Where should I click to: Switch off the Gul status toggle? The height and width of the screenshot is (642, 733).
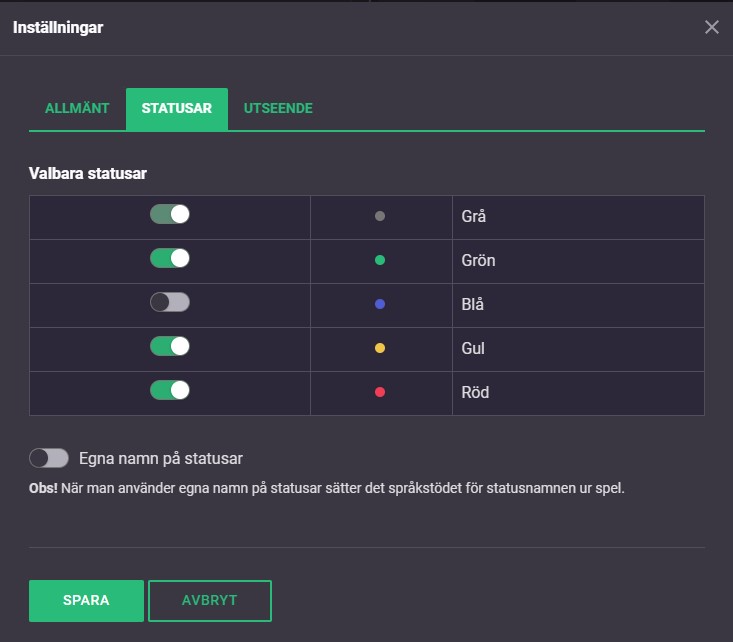coord(170,347)
